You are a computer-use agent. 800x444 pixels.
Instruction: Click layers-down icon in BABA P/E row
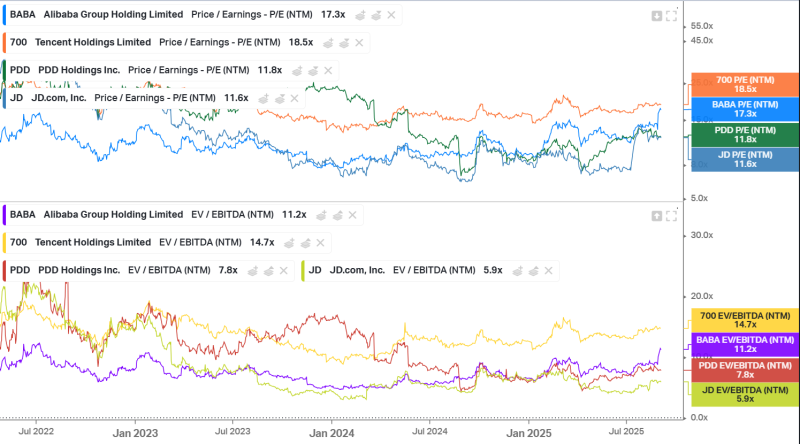(376, 15)
